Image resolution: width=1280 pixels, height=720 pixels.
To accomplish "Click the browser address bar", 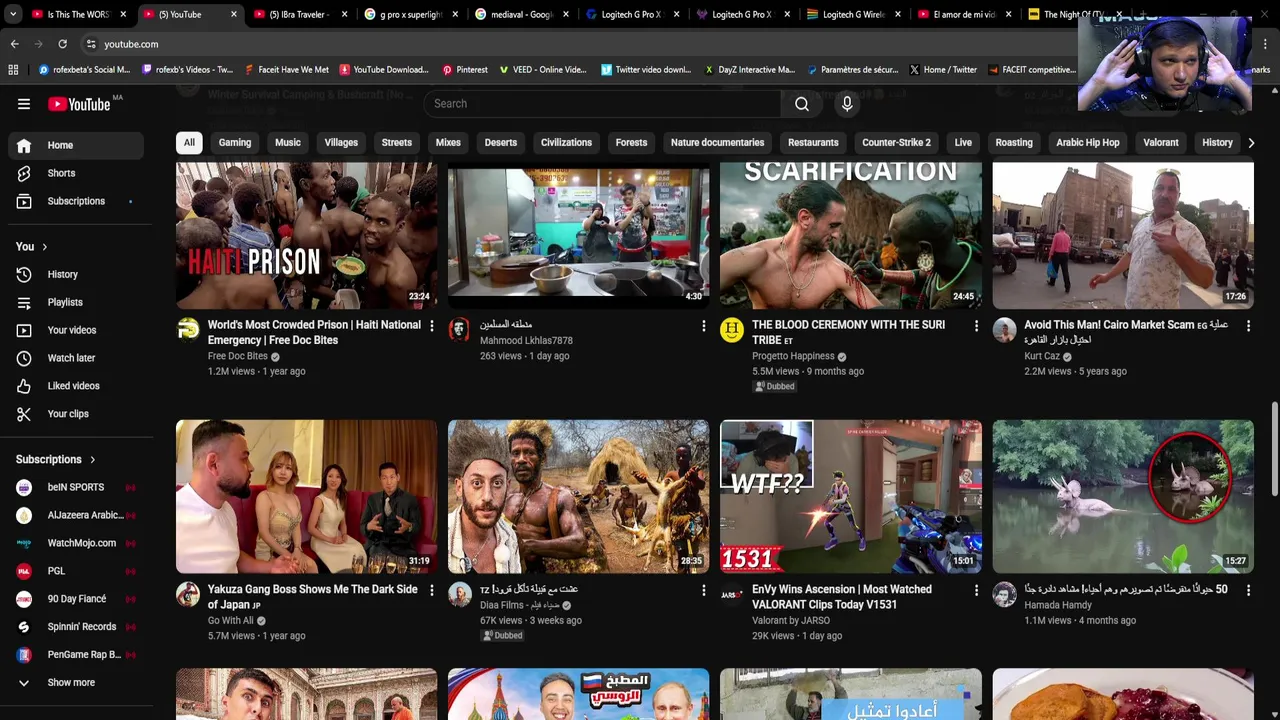I will tap(580, 44).
